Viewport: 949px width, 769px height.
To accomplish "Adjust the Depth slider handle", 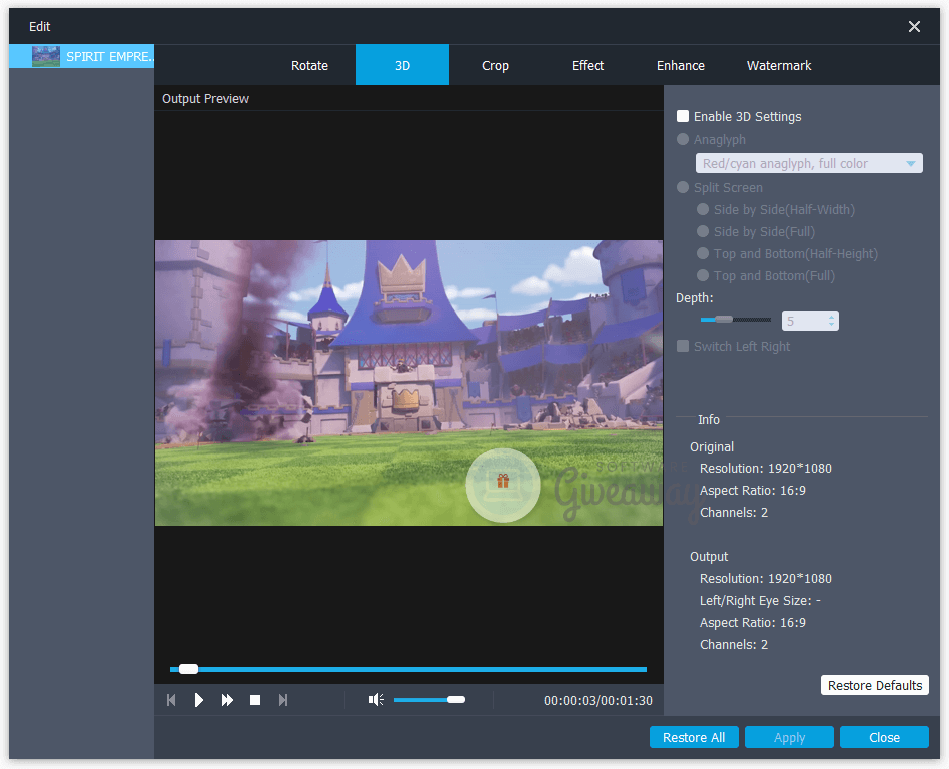I will click(724, 319).
